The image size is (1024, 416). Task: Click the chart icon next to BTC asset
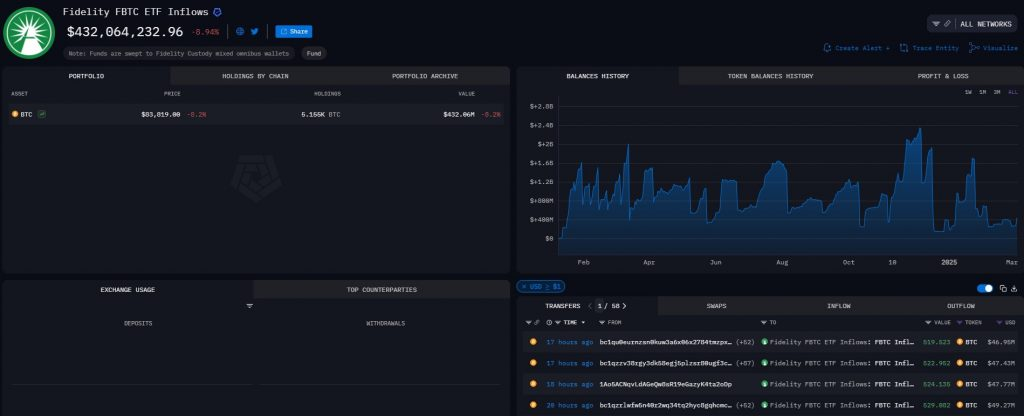click(42, 114)
